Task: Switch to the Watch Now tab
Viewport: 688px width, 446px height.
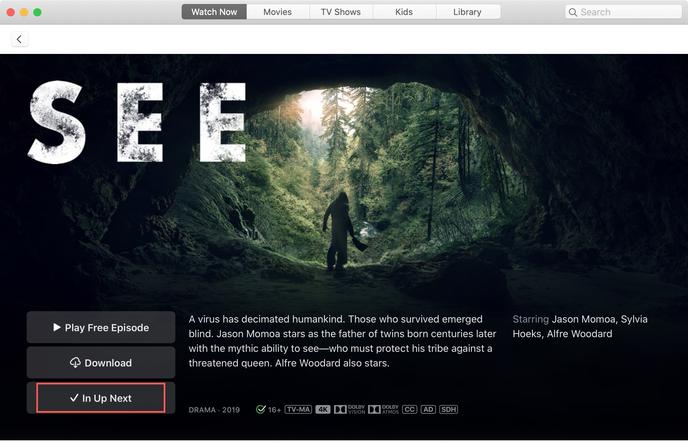Action: tap(214, 12)
